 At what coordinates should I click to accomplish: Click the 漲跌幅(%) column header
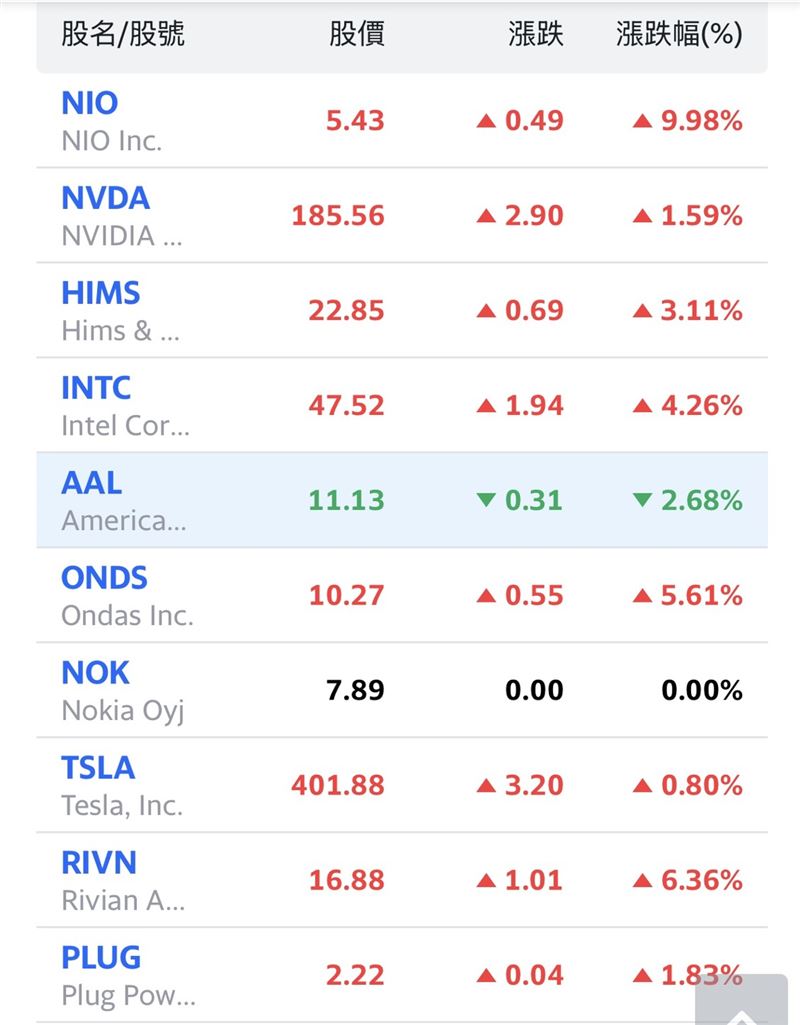(679, 35)
